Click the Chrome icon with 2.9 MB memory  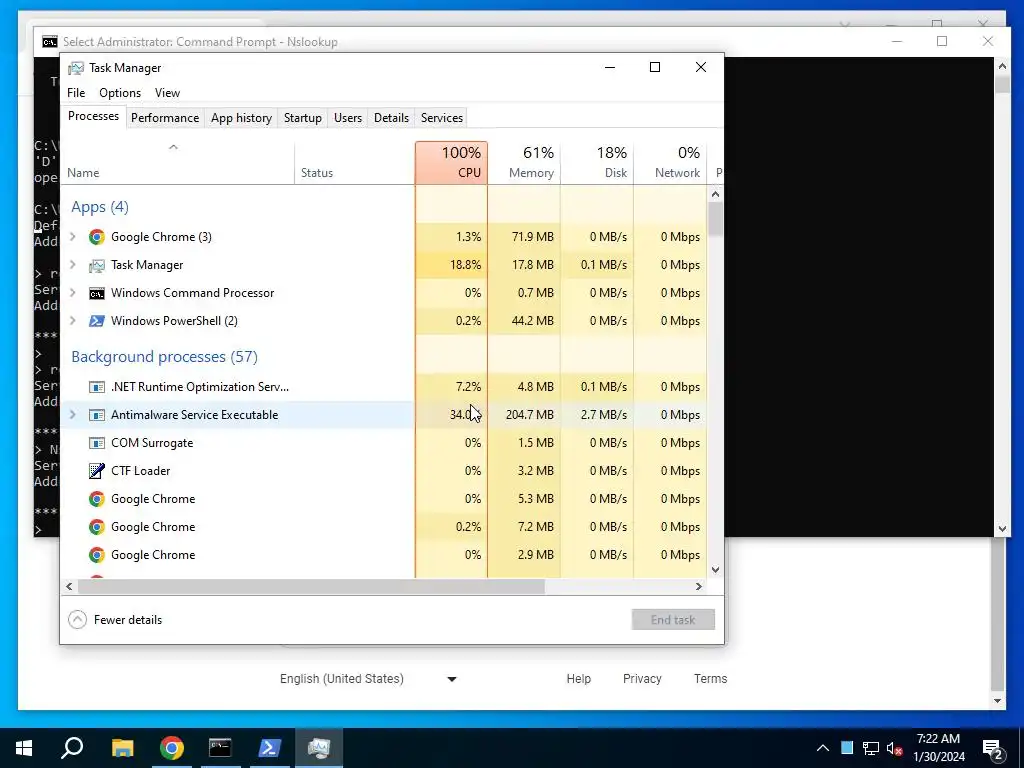pyautogui.click(x=97, y=555)
